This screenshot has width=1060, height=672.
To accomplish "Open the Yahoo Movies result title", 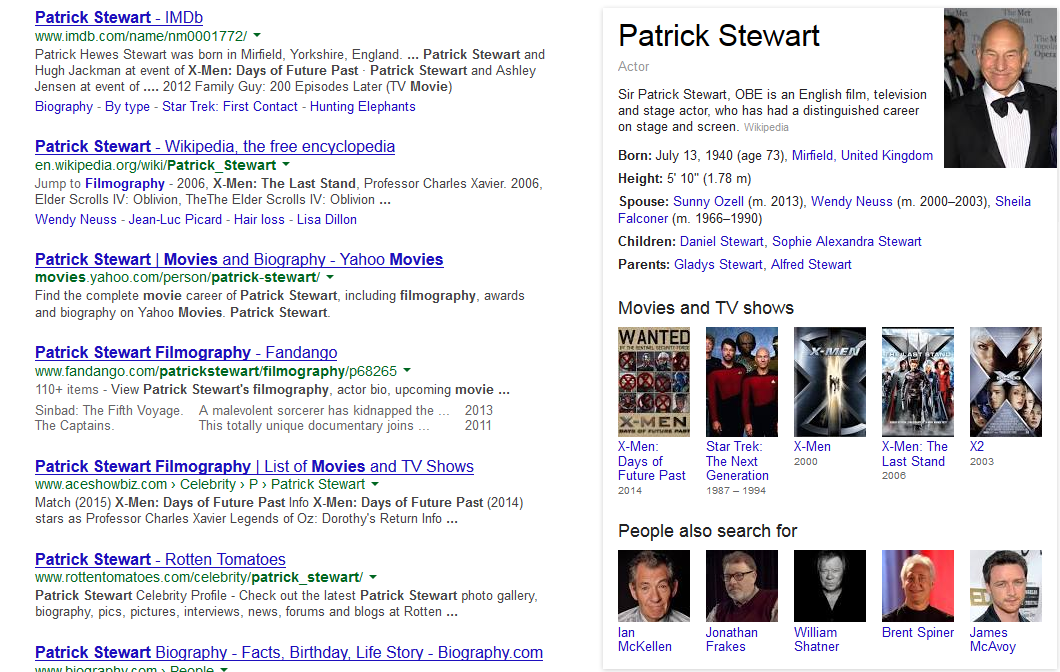I will 239,260.
